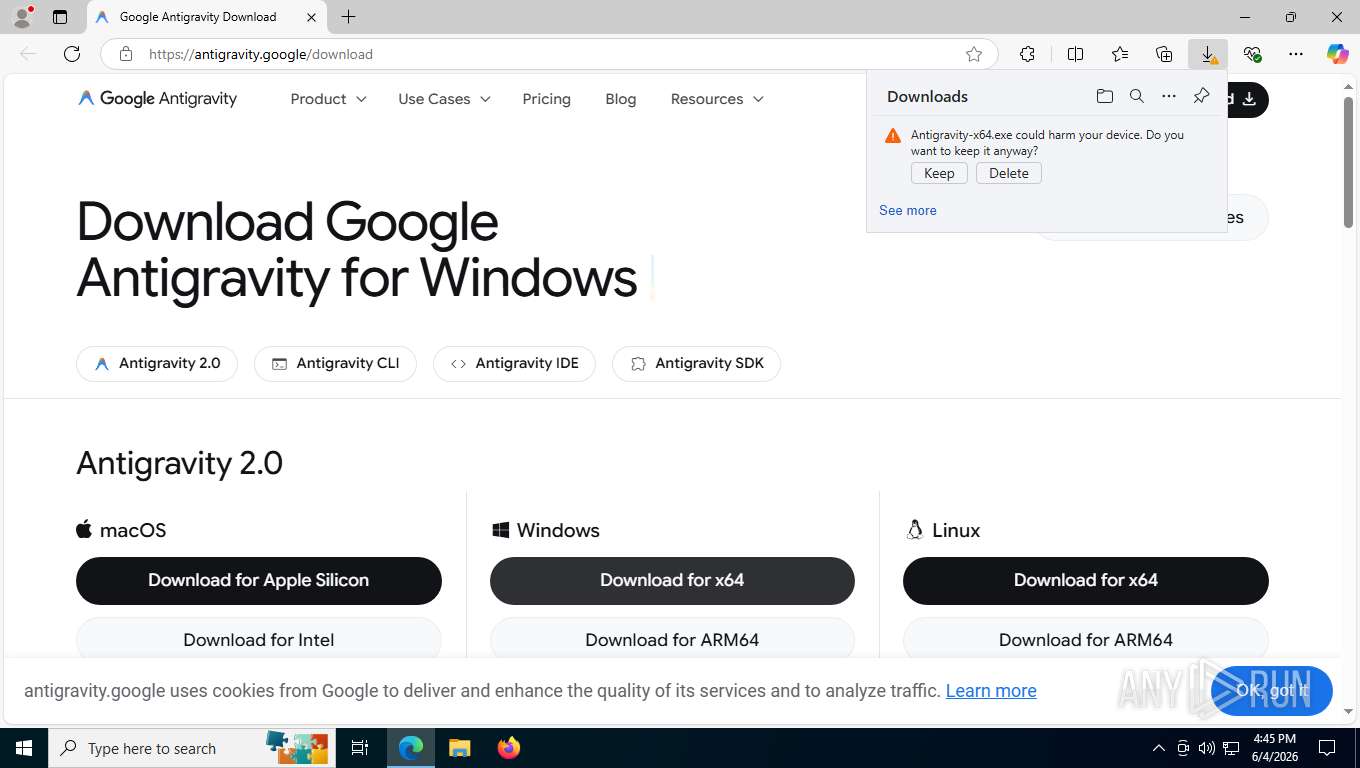Viewport: 1360px width, 768px height.
Task: Open the browser profile icon
Action: coord(21,17)
